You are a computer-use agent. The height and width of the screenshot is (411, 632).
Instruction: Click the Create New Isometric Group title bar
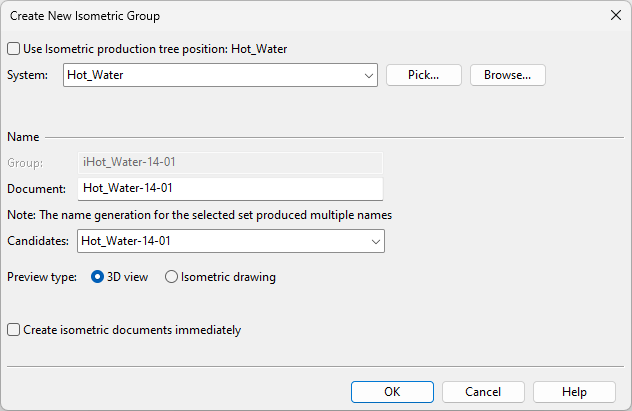coord(300,16)
